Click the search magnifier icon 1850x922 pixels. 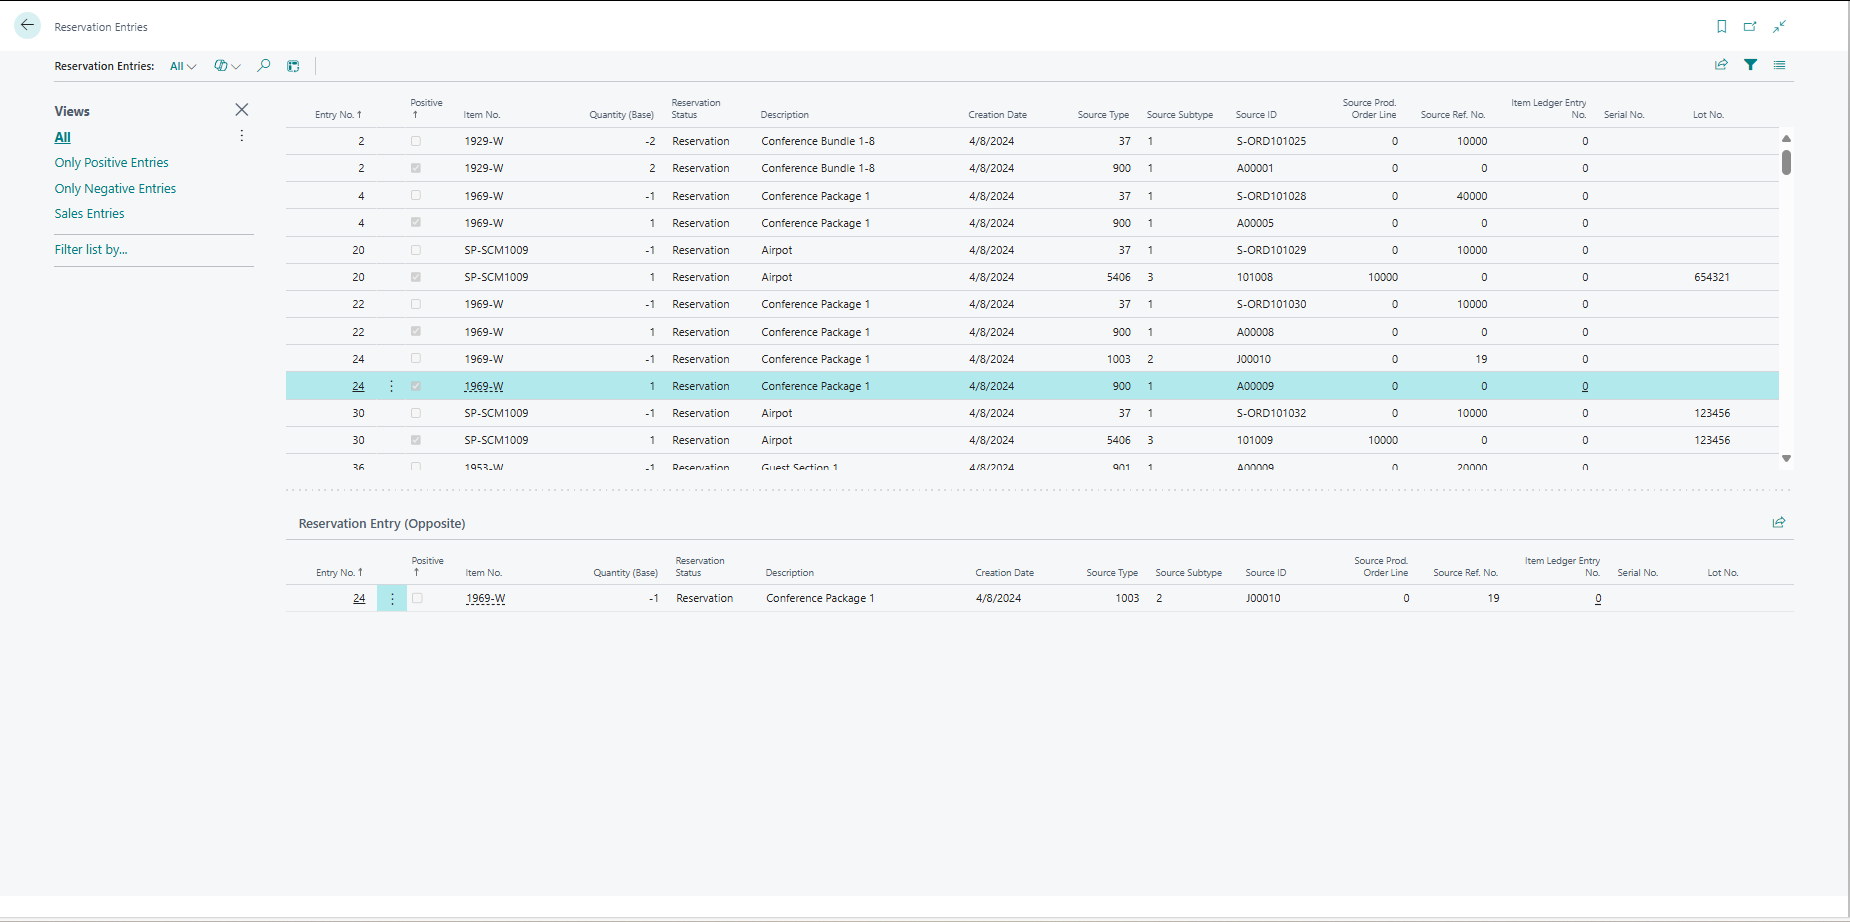click(x=264, y=66)
